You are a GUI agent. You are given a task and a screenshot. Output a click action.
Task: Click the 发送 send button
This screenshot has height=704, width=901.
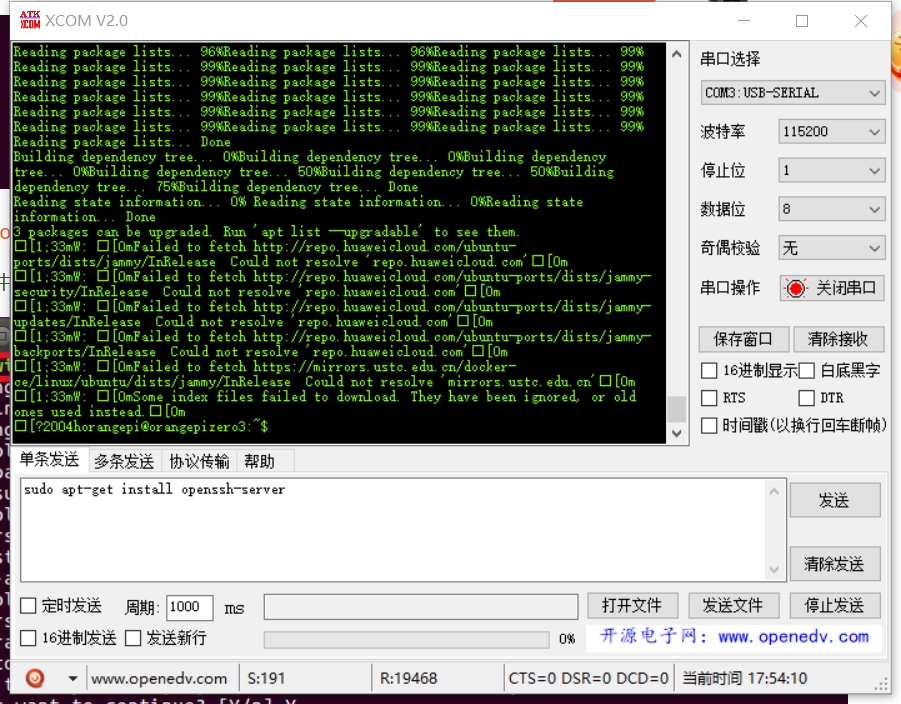click(x=835, y=500)
